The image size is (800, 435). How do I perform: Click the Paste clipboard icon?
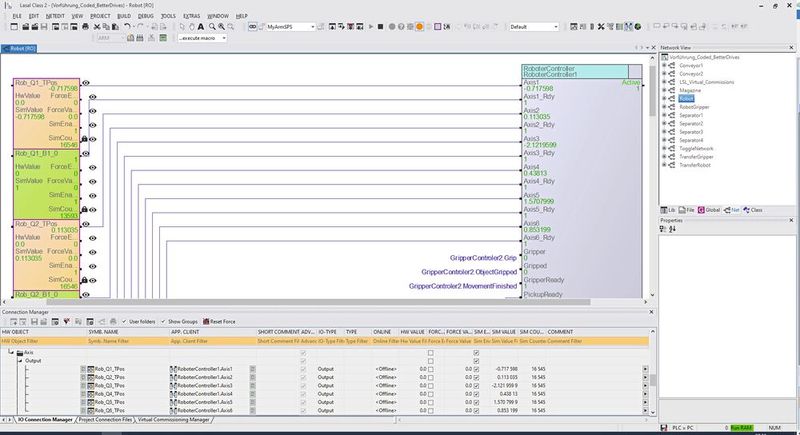click(x=115, y=27)
